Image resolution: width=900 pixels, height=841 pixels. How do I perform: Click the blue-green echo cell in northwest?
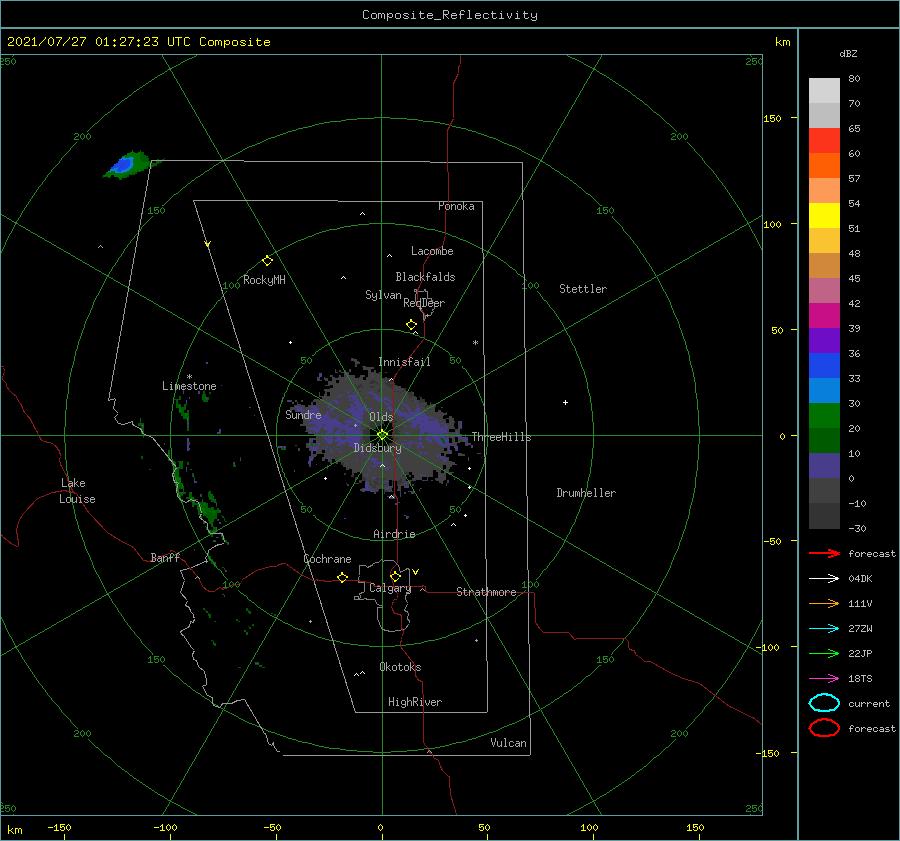point(126,165)
